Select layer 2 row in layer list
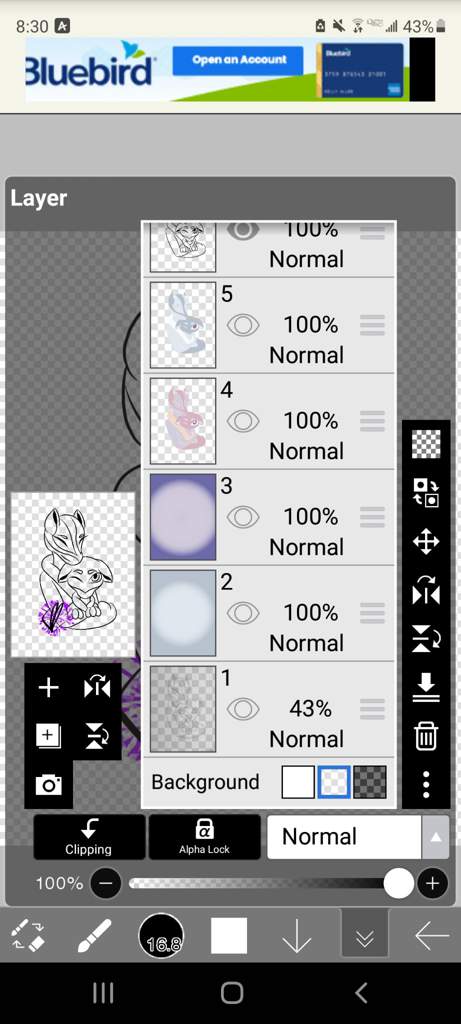 coord(268,613)
